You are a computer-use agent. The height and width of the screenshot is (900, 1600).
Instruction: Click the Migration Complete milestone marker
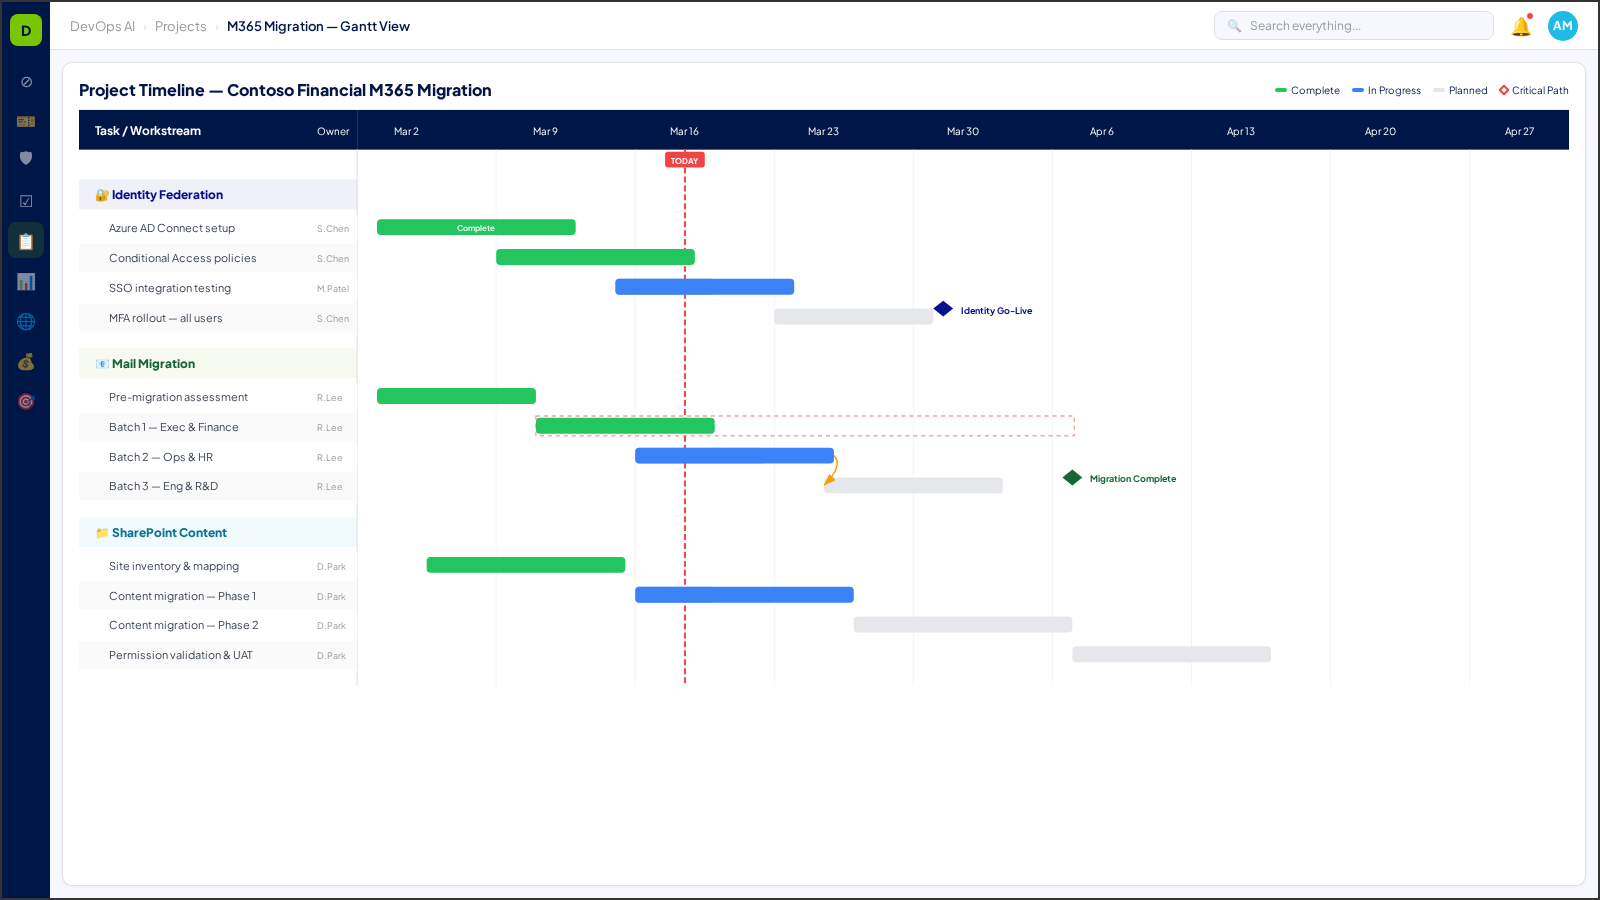pyautogui.click(x=1071, y=478)
